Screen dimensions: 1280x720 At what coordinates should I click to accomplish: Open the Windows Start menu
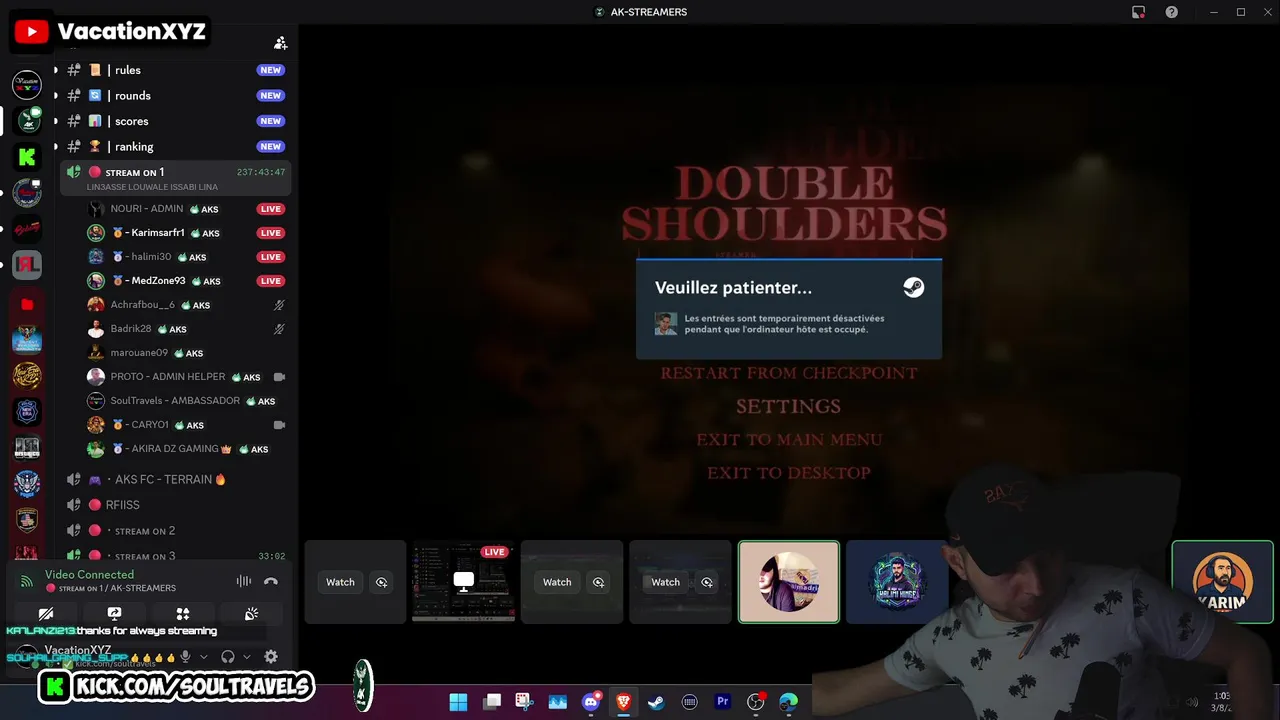click(458, 702)
